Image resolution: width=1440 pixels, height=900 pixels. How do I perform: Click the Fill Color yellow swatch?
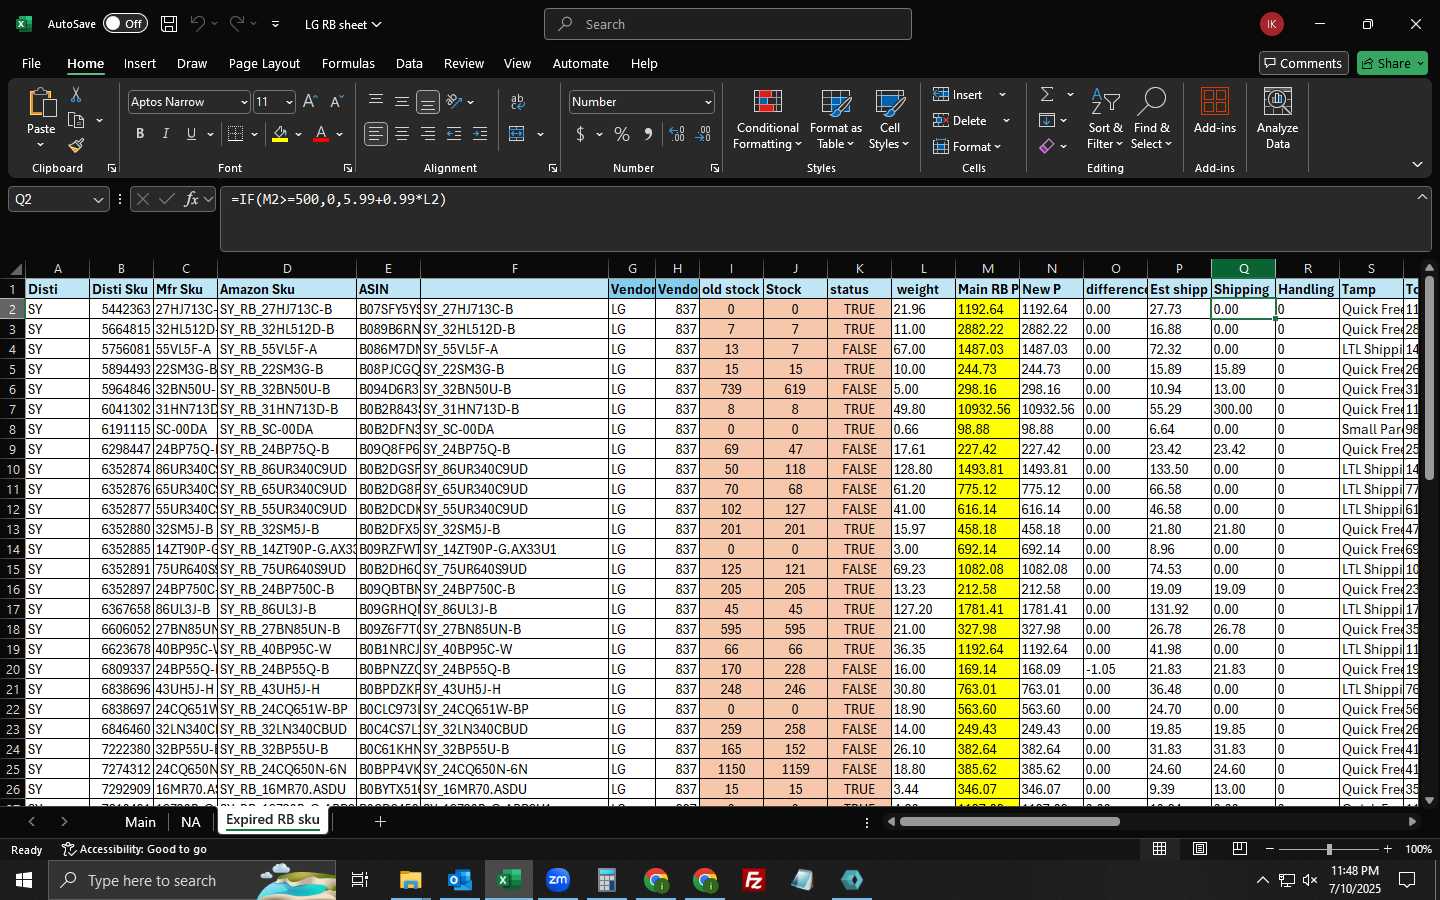(280, 134)
